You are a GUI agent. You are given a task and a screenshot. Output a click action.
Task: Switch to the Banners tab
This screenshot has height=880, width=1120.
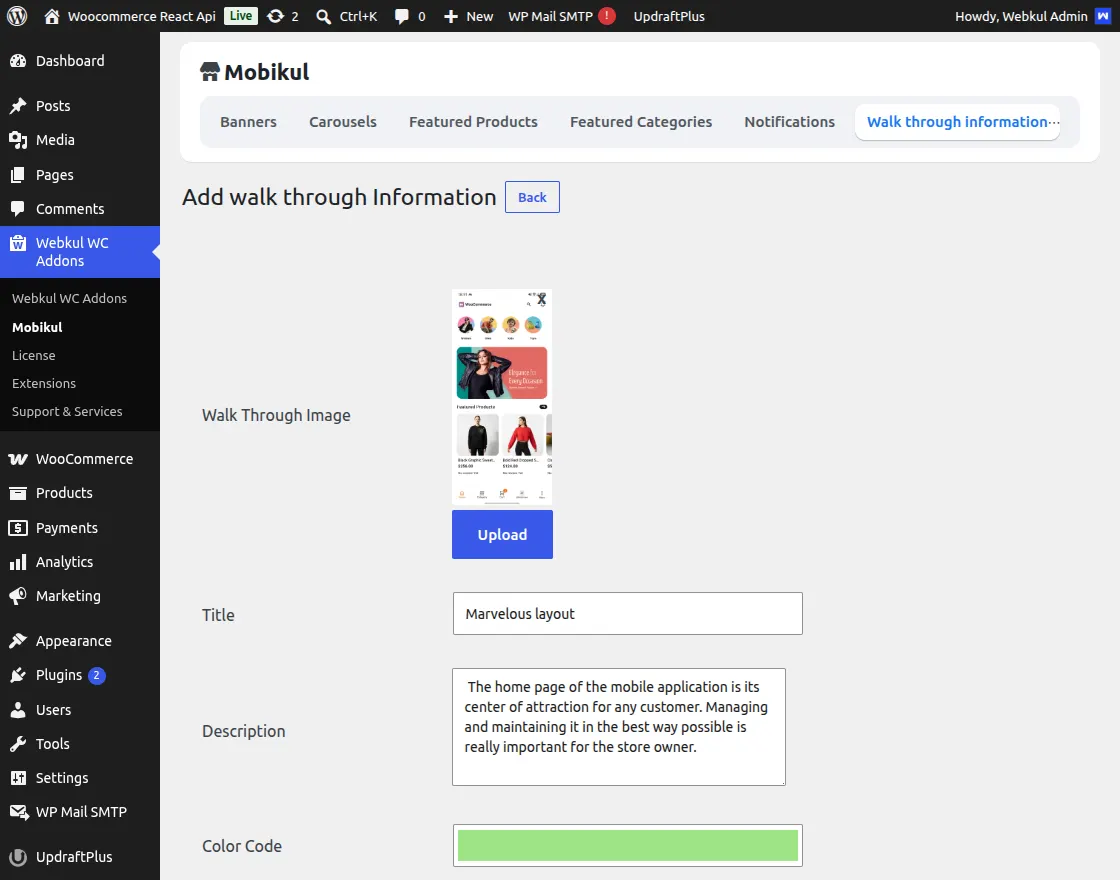click(248, 121)
